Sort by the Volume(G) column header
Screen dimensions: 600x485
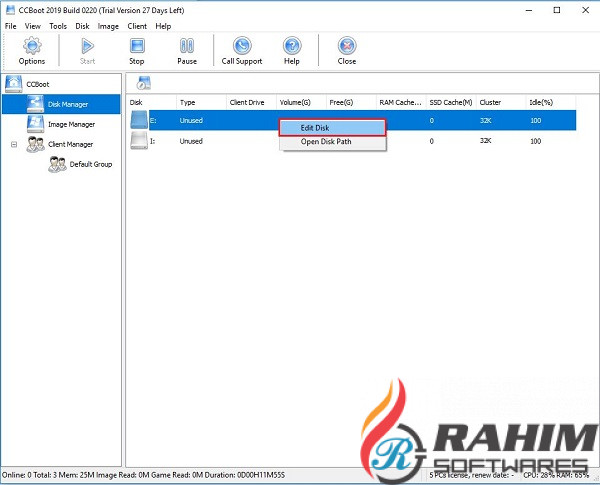(x=301, y=102)
